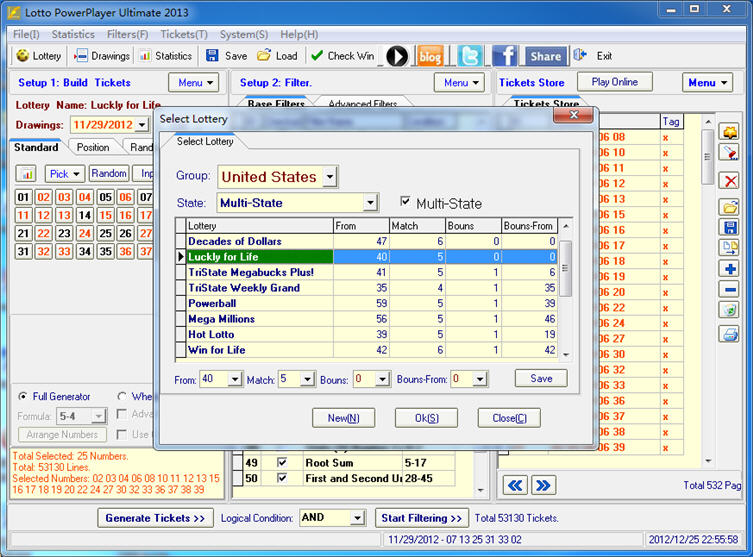This screenshot has height=557, width=753.
Task: Open the Bouns-From dropdown
Action: (480, 379)
